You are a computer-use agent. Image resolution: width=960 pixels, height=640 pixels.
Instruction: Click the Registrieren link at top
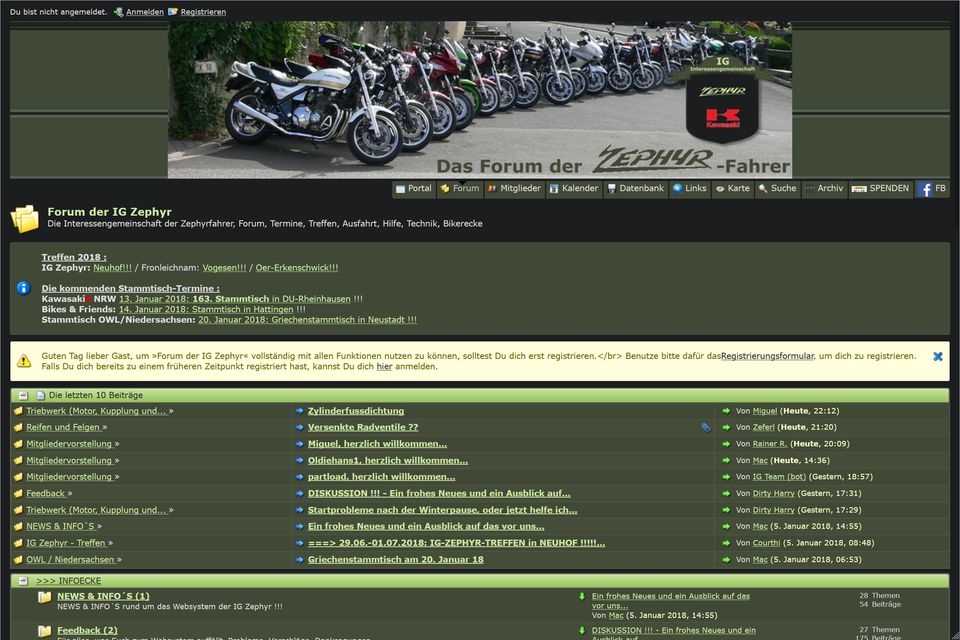click(203, 12)
